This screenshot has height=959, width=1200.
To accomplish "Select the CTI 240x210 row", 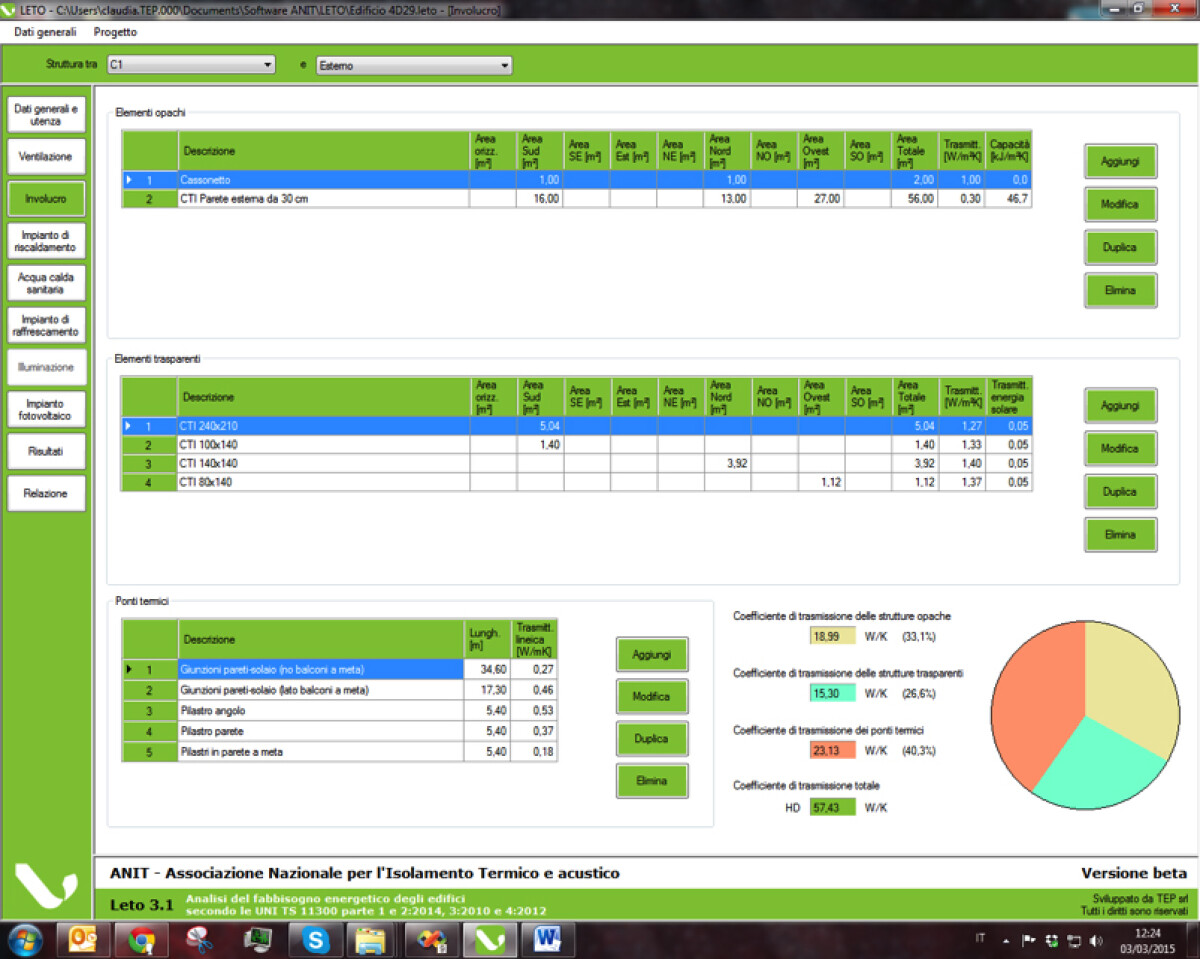I will pos(577,426).
